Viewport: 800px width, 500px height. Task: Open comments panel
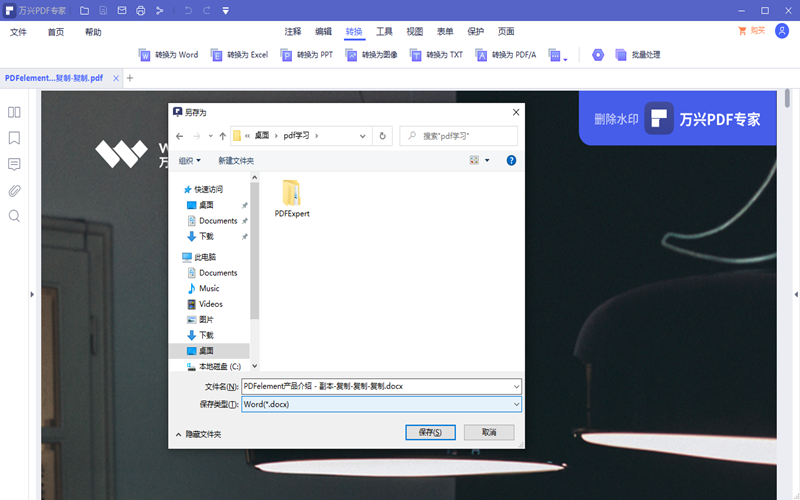pos(14,164)
